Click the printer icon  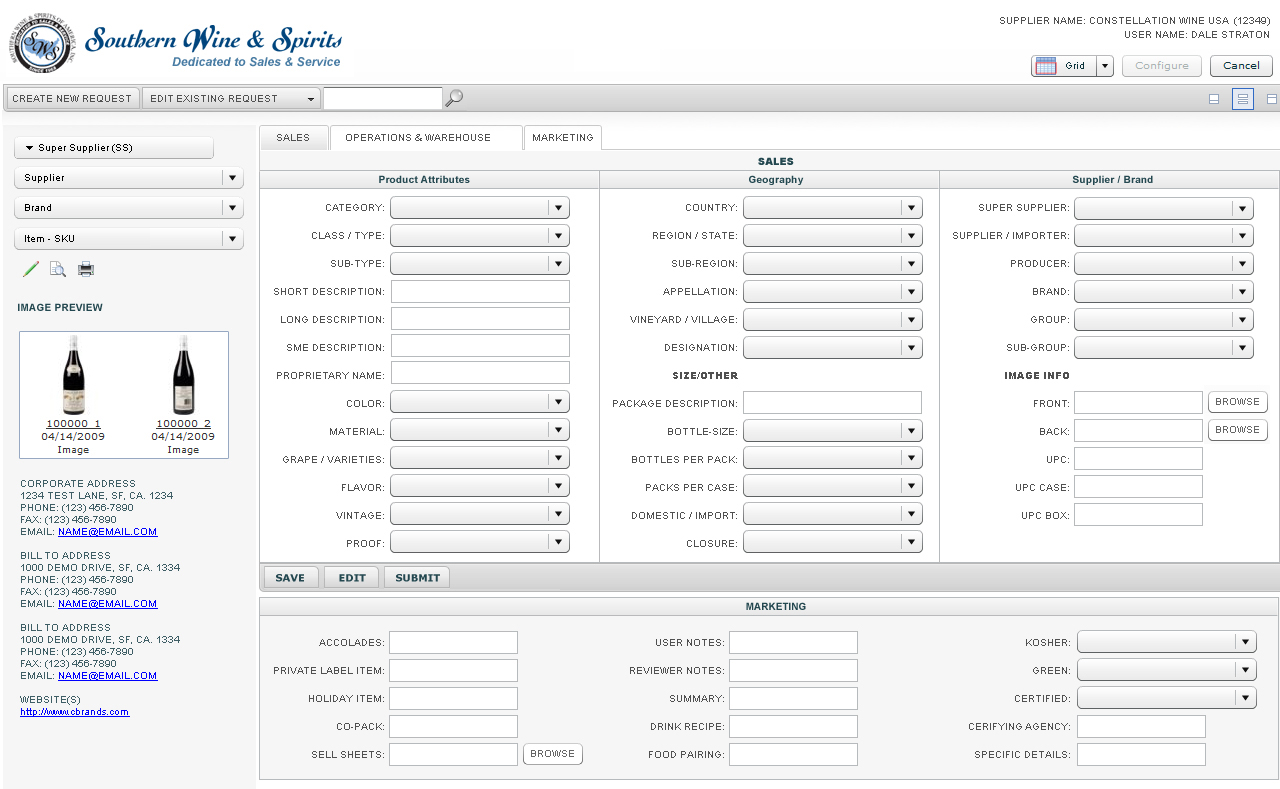coord(86,269)
